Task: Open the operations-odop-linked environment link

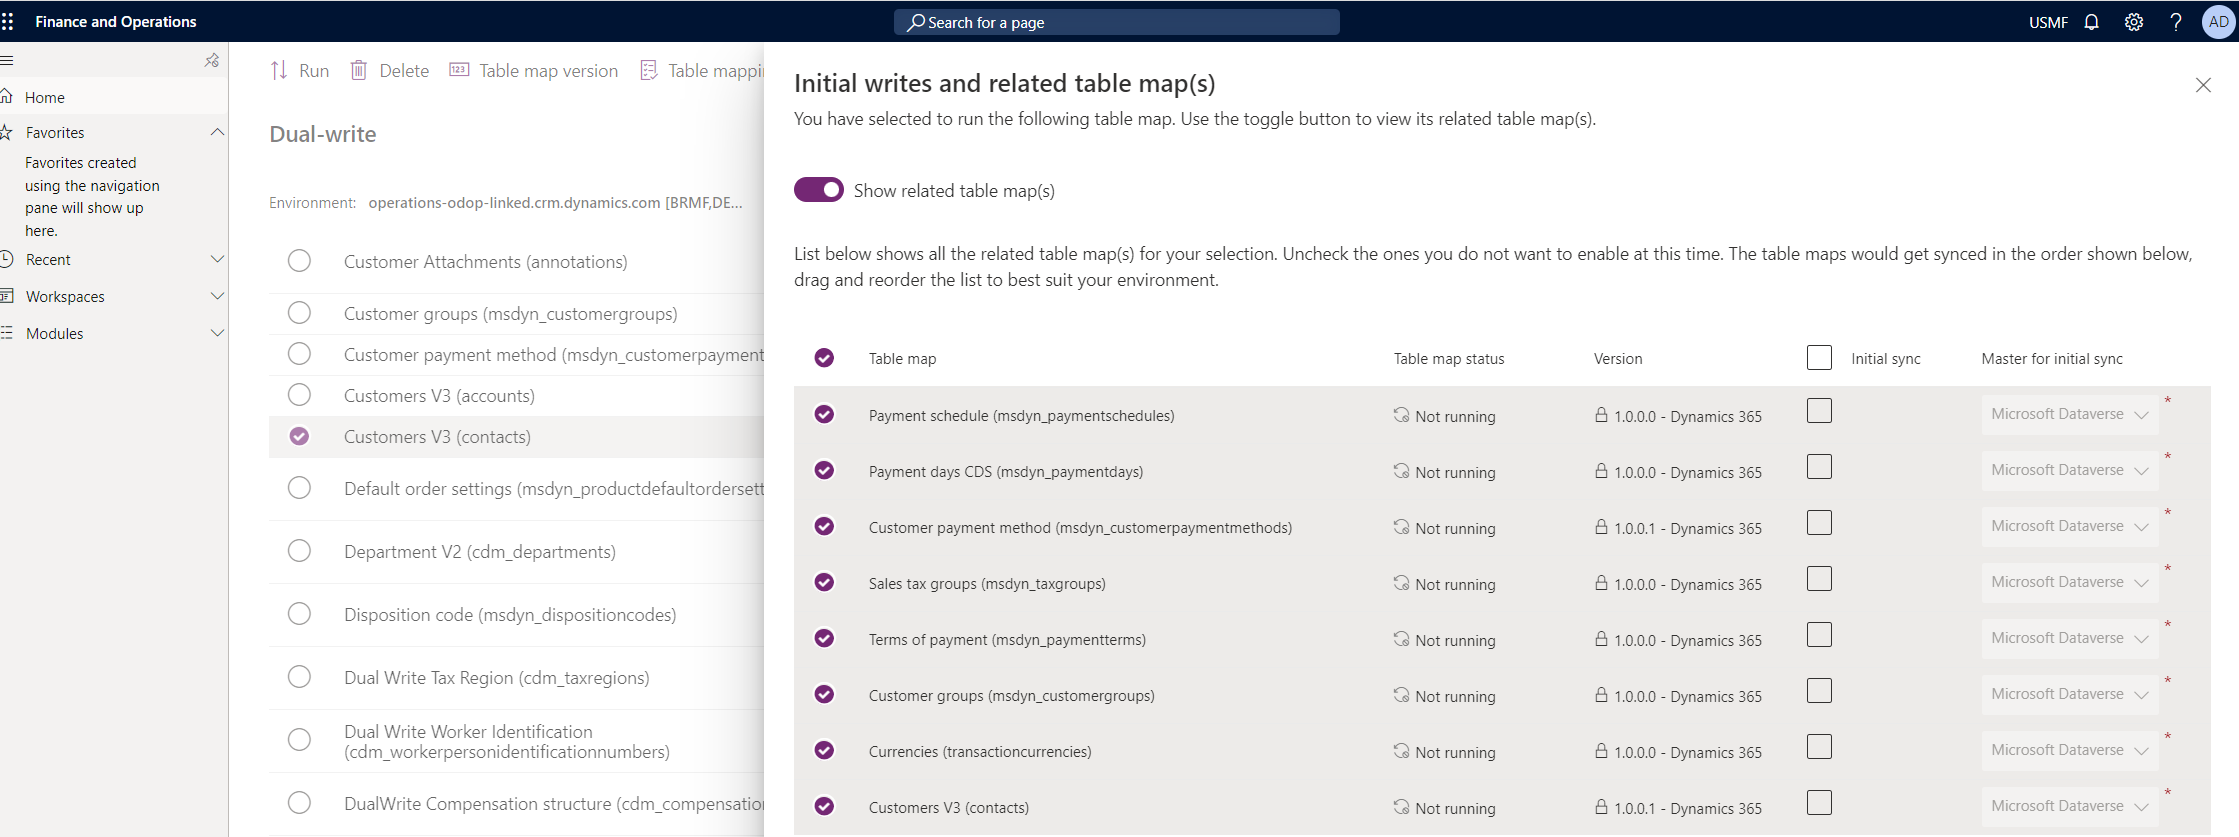Action: [555, 202]
